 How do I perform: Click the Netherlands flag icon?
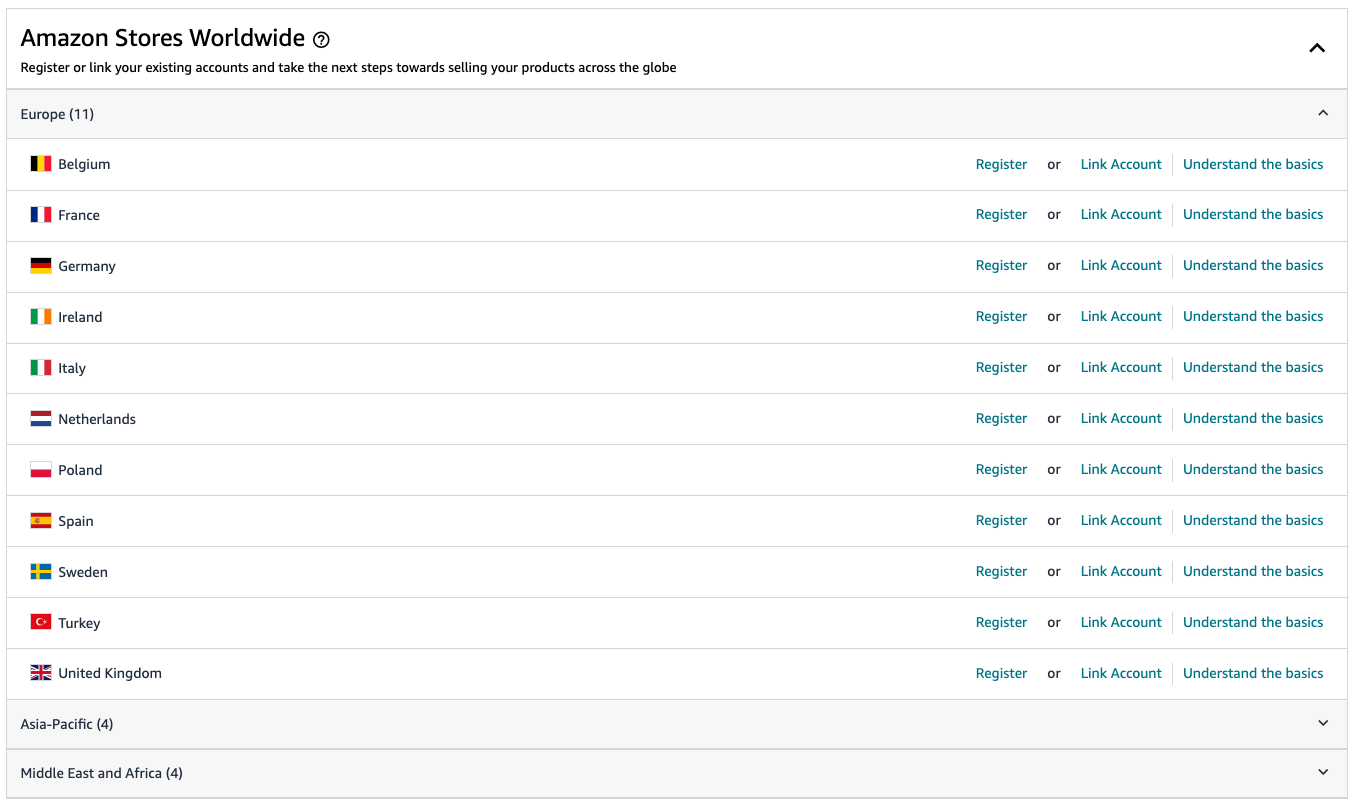[x=41, y=419]
